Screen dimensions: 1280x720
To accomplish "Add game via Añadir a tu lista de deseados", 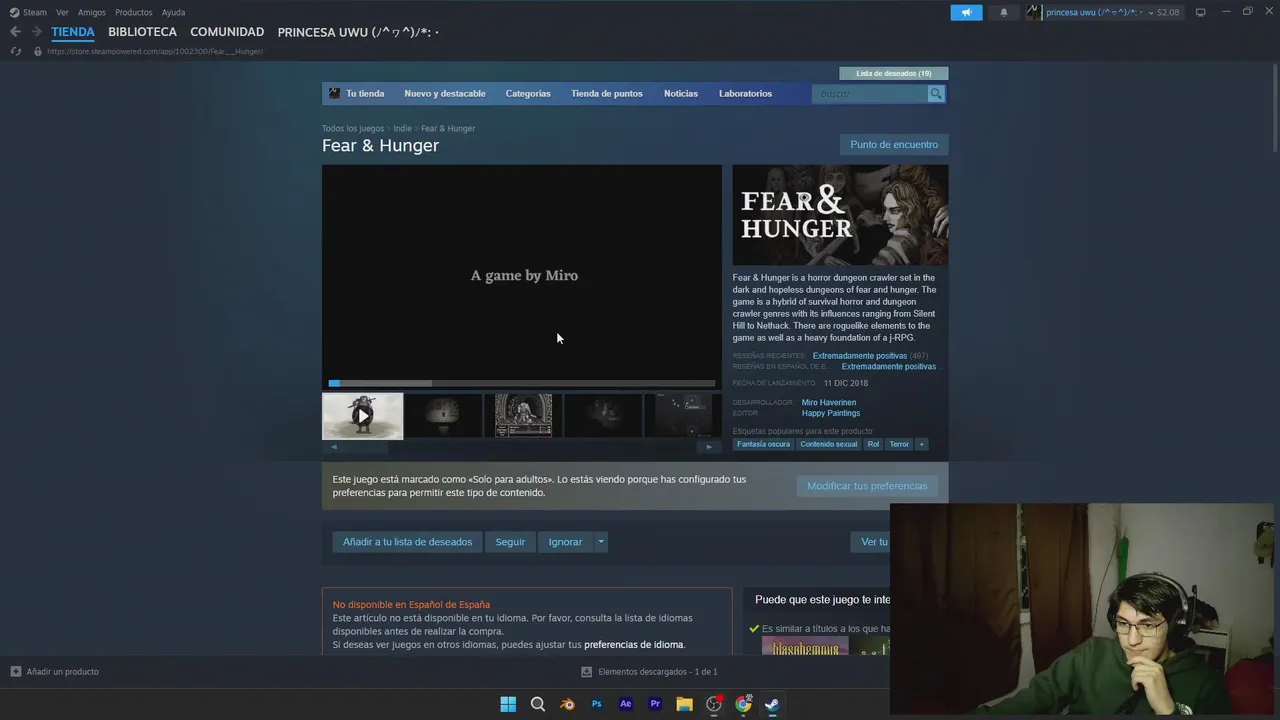I will tap(407, 542).
